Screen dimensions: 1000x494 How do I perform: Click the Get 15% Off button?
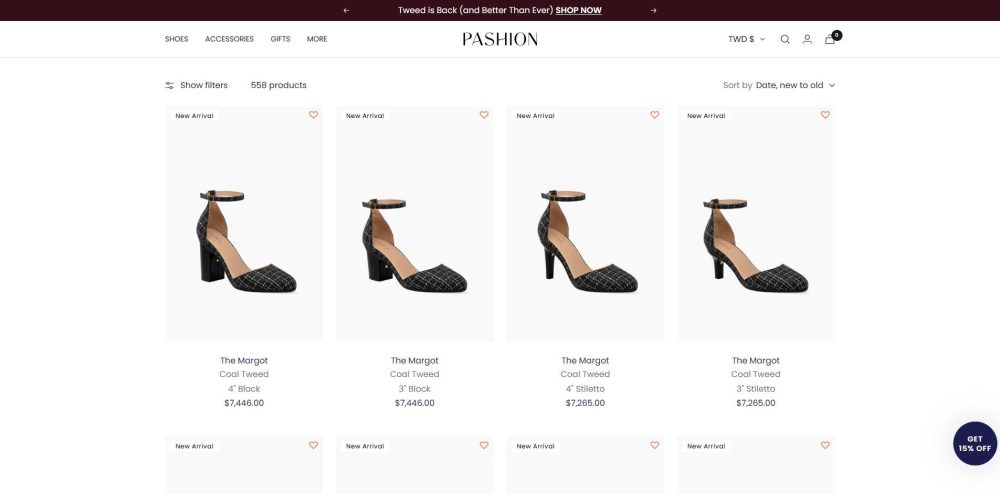[x=975, y=444]
